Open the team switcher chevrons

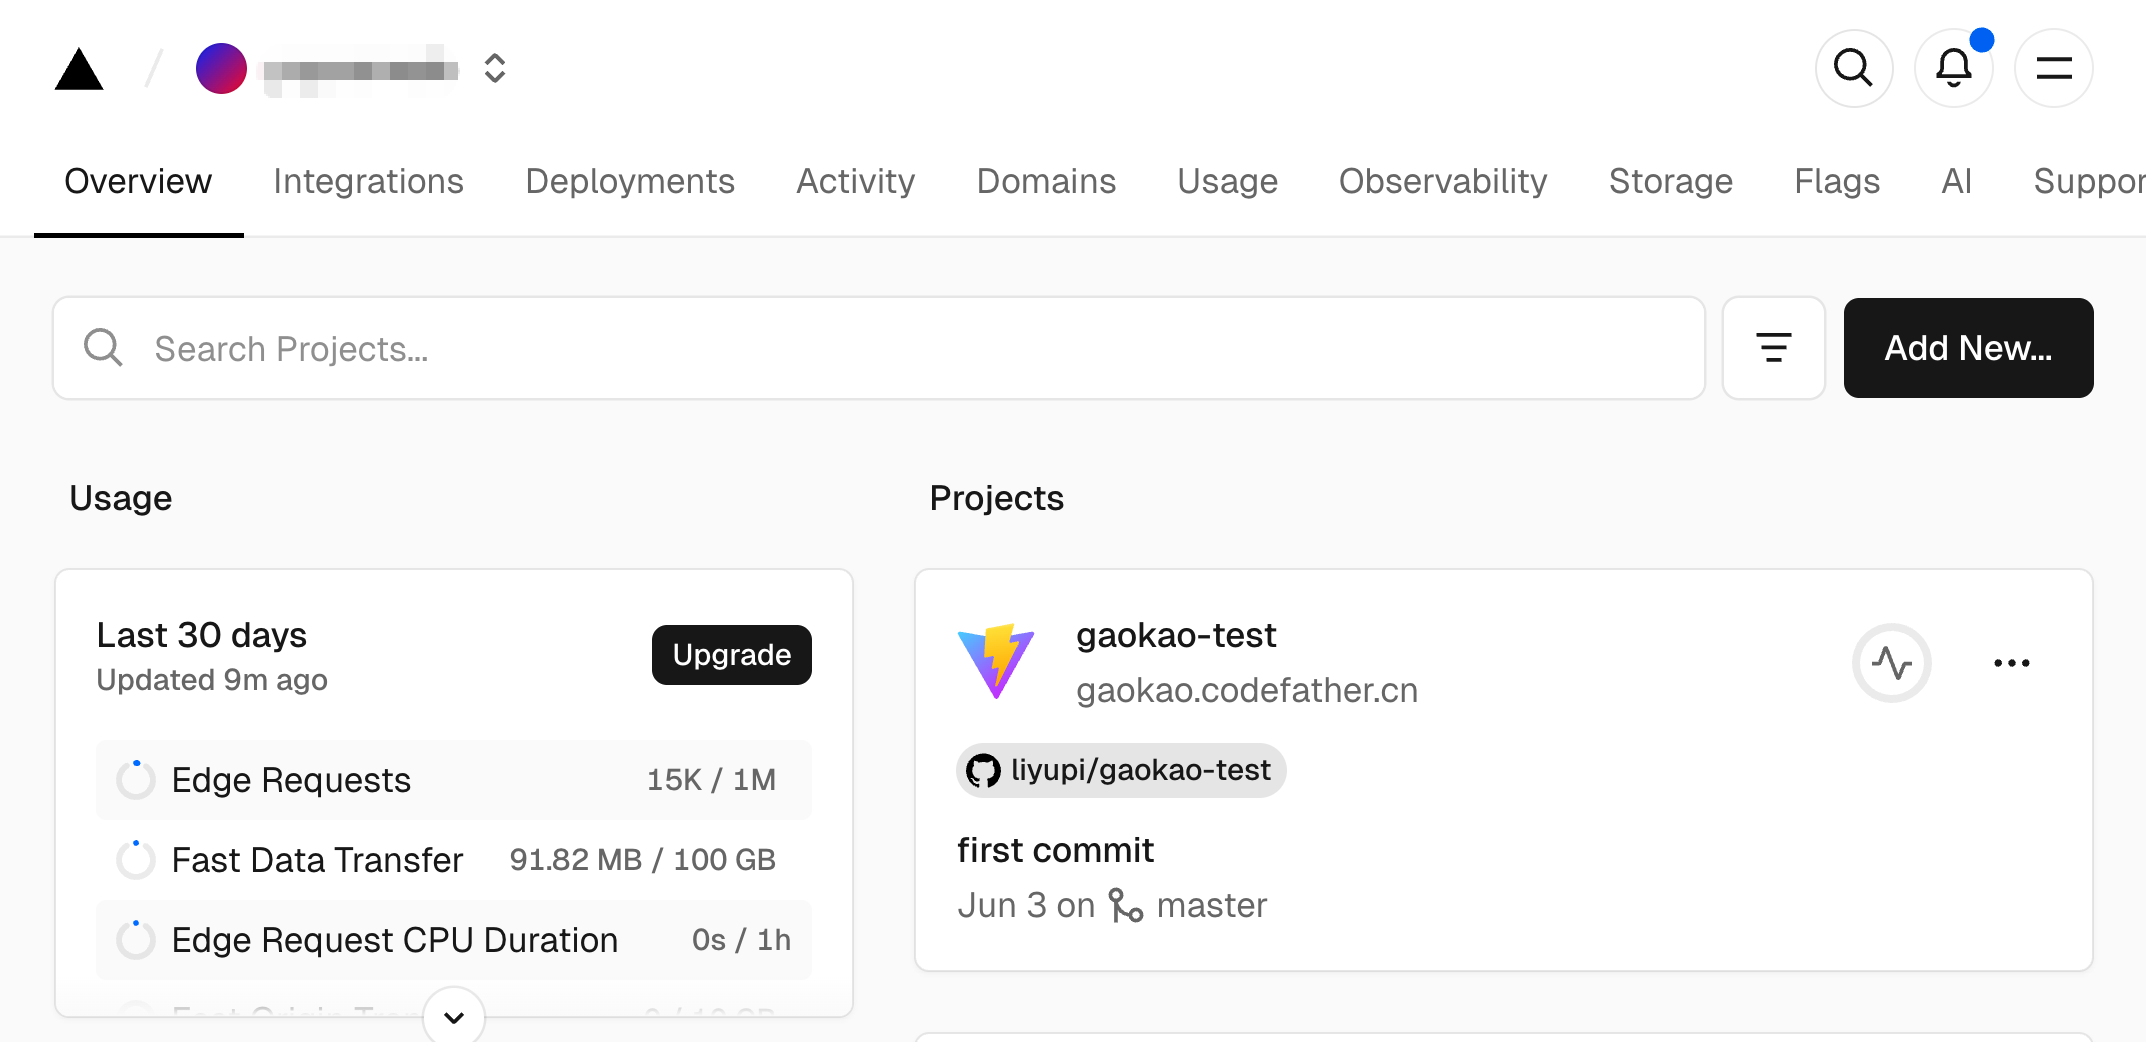tap(494, 69)
